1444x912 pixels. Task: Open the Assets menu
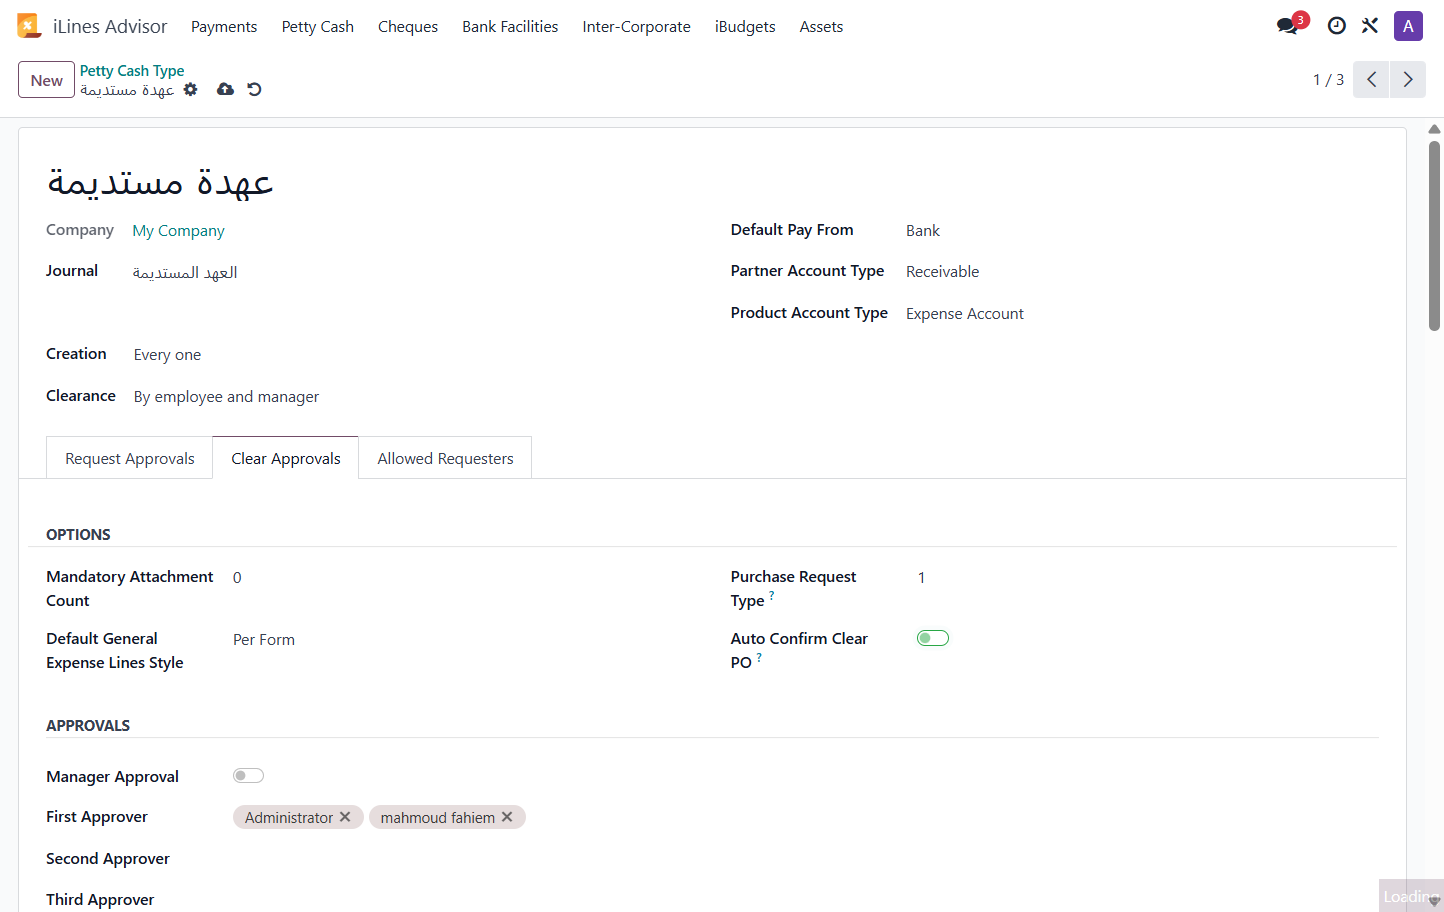point(821,27)
